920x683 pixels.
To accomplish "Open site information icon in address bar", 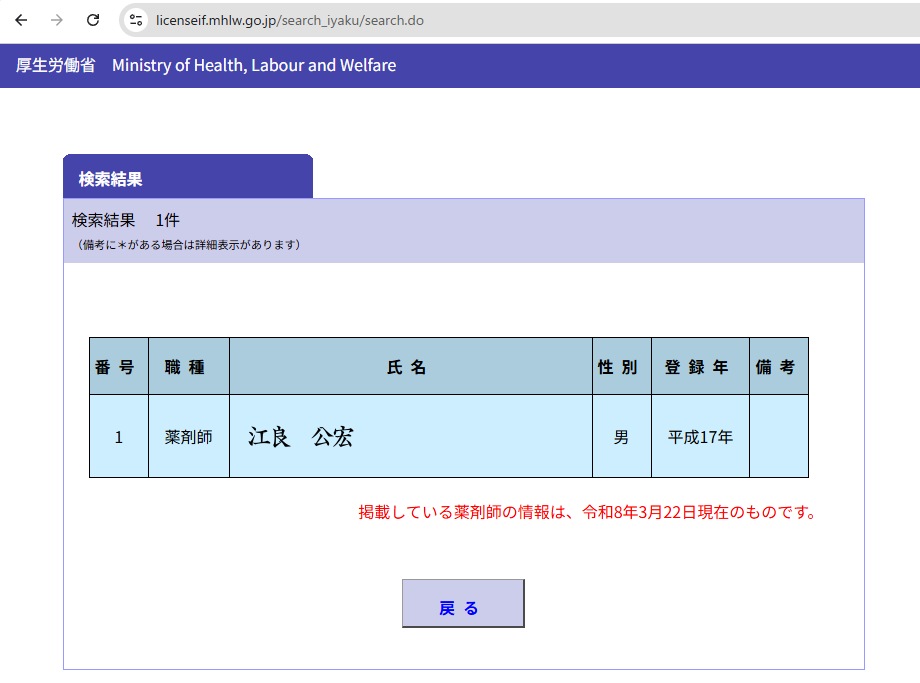I will pos(137,20).
